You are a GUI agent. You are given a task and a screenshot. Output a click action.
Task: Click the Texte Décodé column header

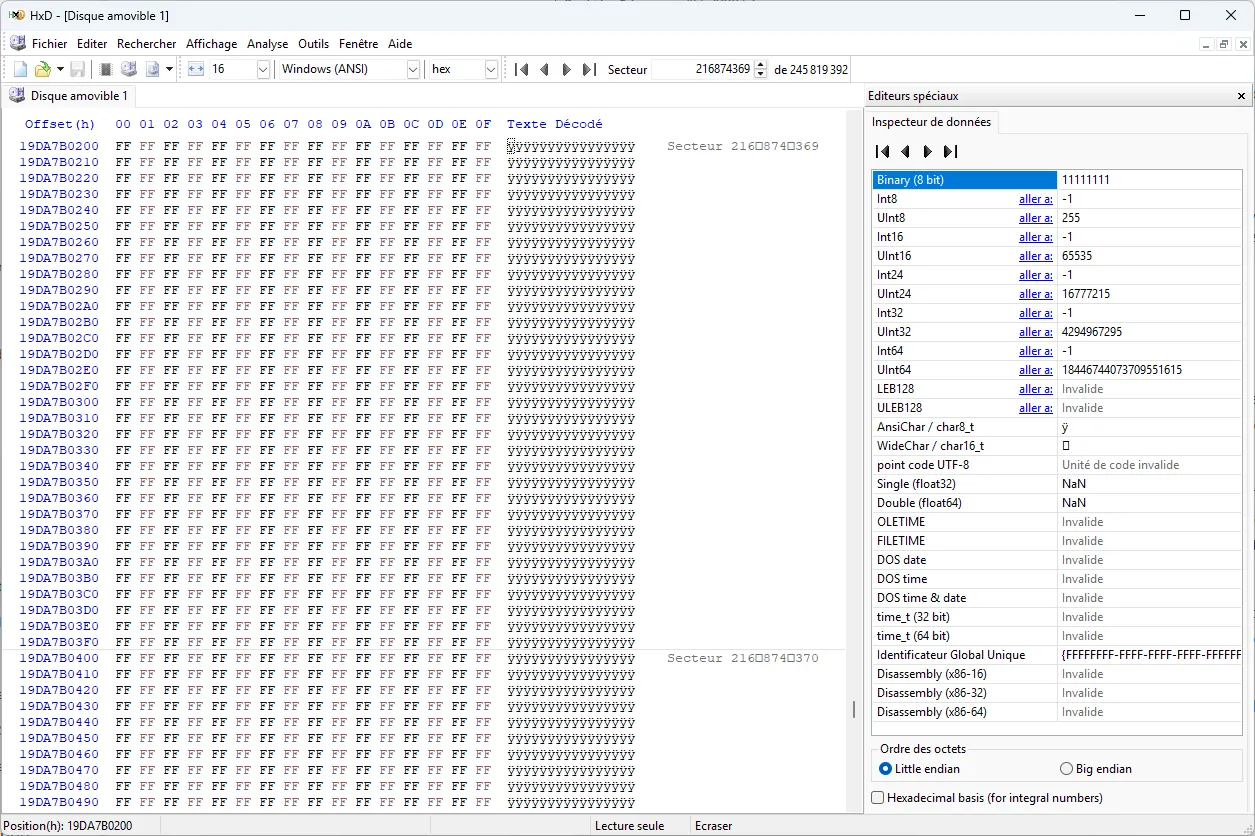(x=555, y=124)
